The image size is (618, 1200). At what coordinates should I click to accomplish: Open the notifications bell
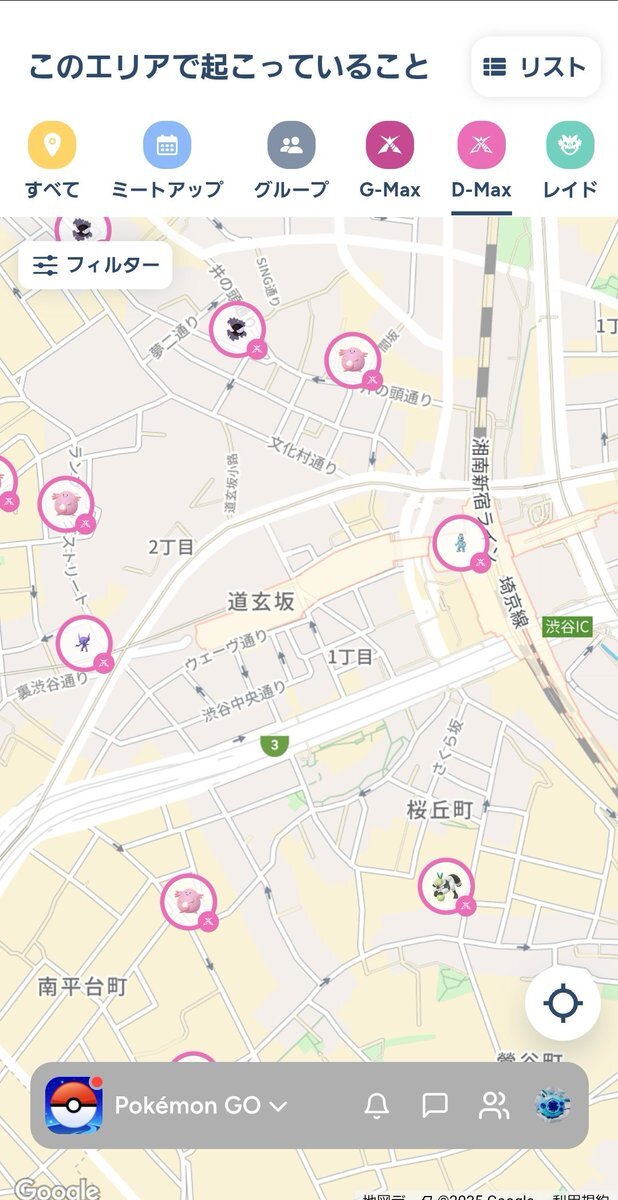pos(377,1105)
